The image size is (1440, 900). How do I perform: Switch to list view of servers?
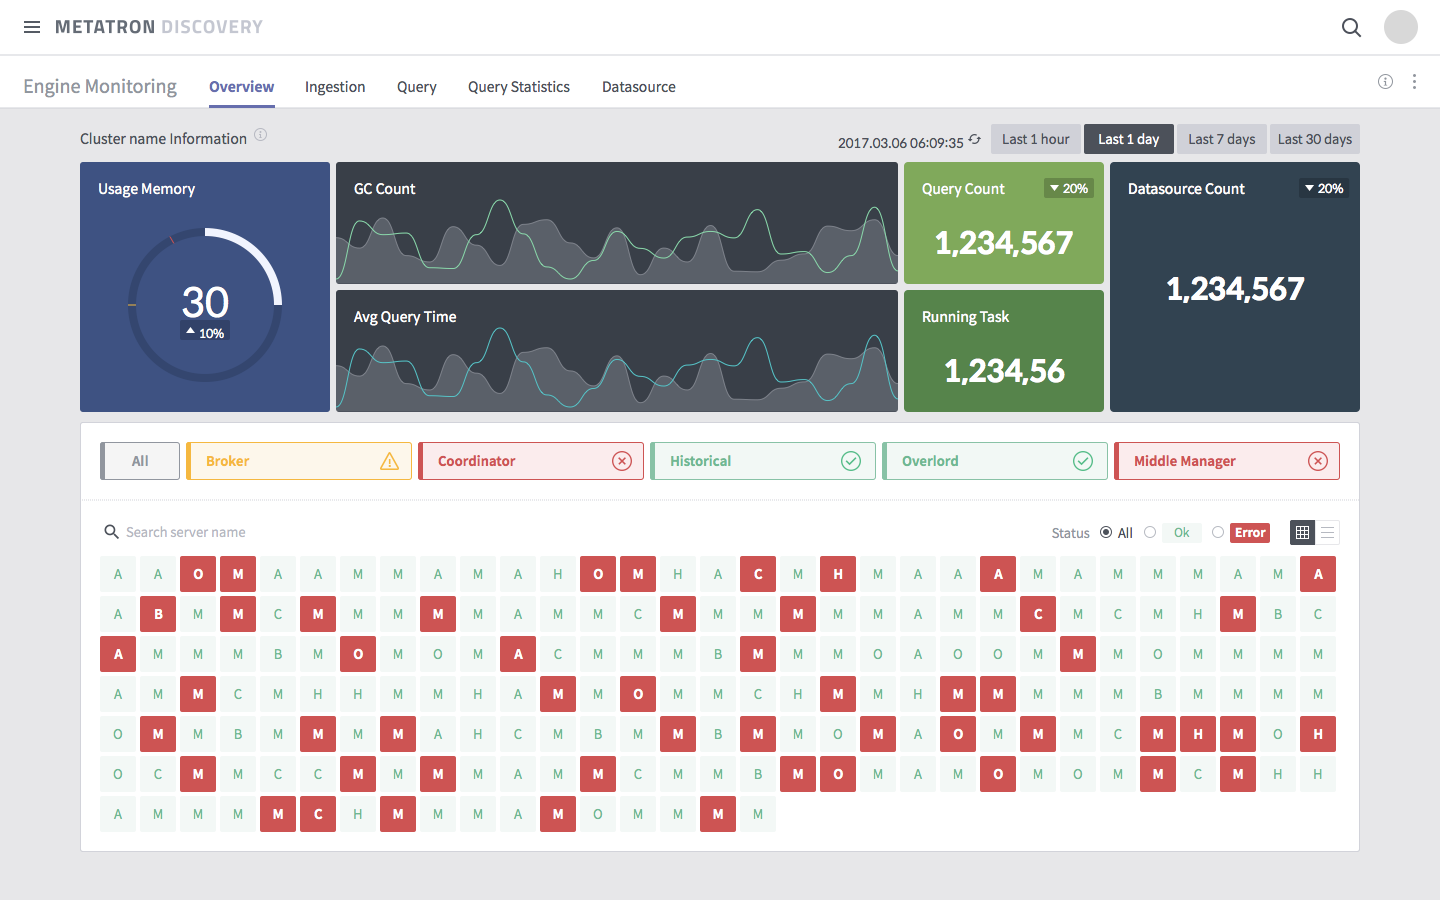(x=1327, y=533)
